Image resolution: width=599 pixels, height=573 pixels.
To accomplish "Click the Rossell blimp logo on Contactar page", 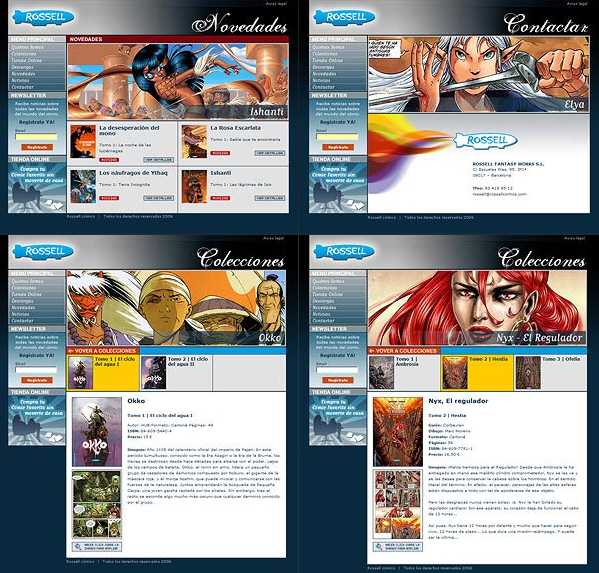I will pos(344,17).
